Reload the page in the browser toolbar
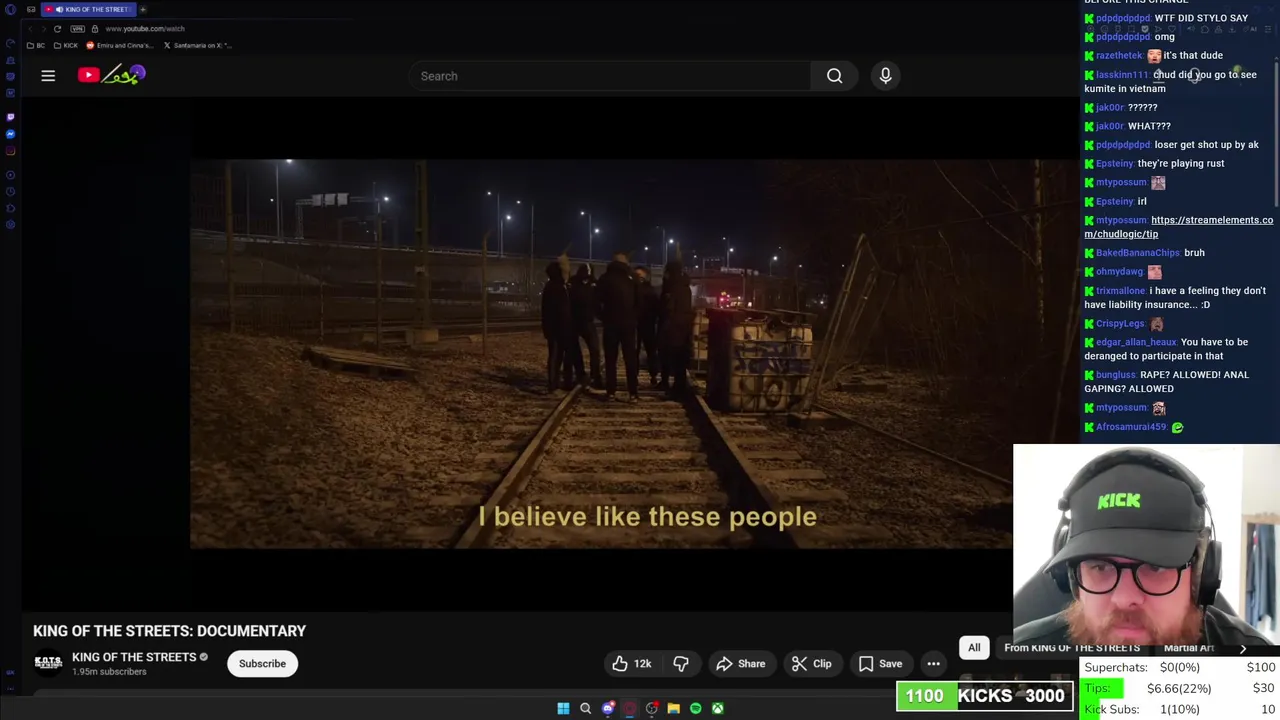This screenshot has height=720, width=1280. [x=57, y=29]
